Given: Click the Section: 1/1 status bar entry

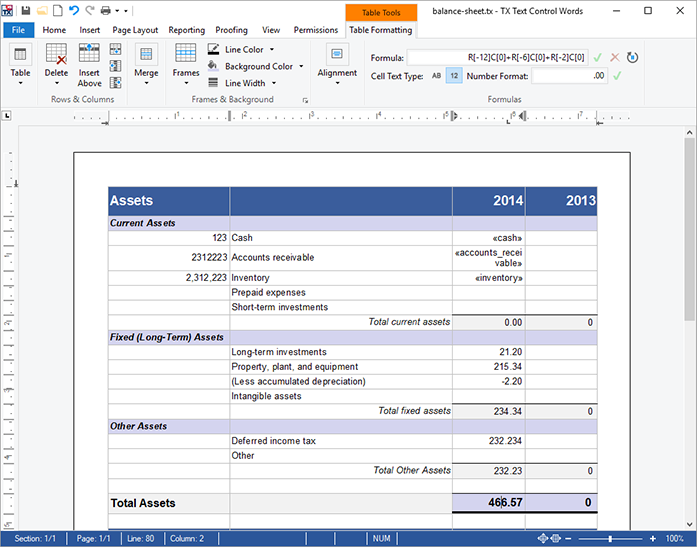Looking at the screenshot, I should [35, 539].
